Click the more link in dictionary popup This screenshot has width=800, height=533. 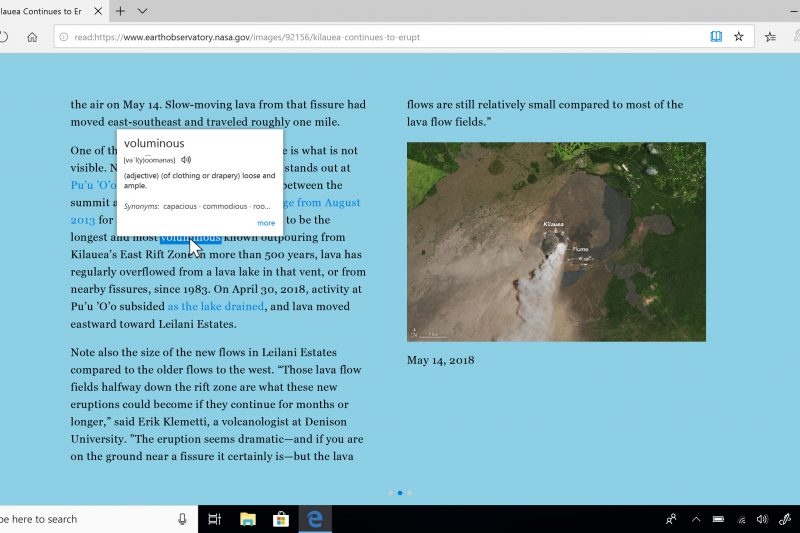266,223
